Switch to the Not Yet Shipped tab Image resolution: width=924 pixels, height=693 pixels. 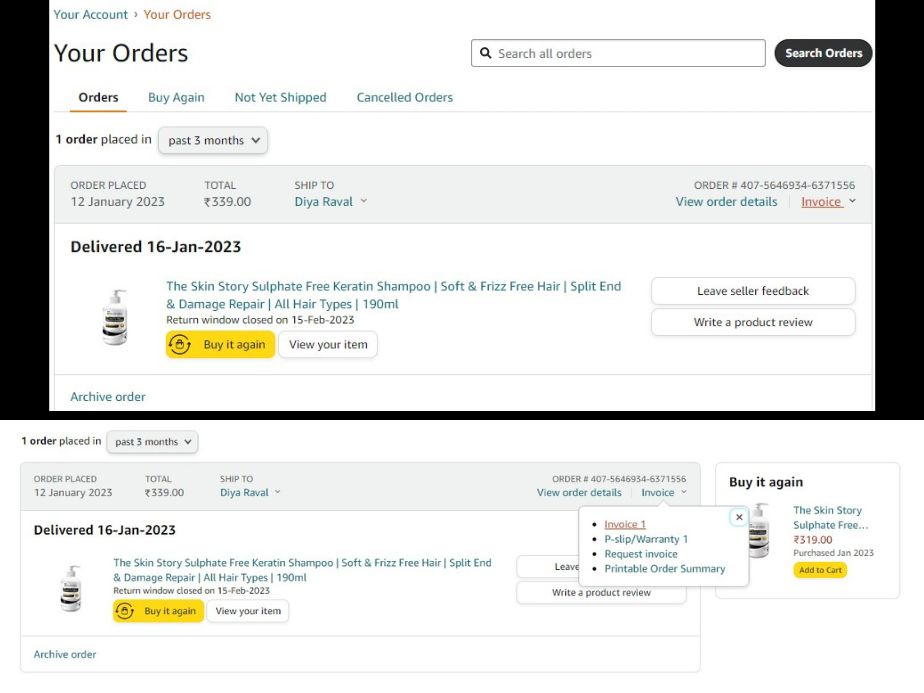pos(280,97)
